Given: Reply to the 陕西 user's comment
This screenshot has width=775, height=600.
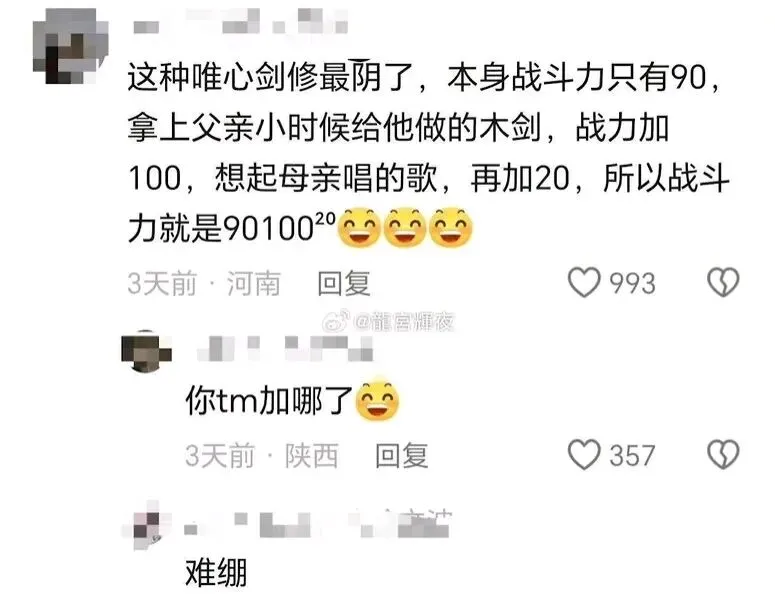Looking at the screenshot, I should [401, 455].
